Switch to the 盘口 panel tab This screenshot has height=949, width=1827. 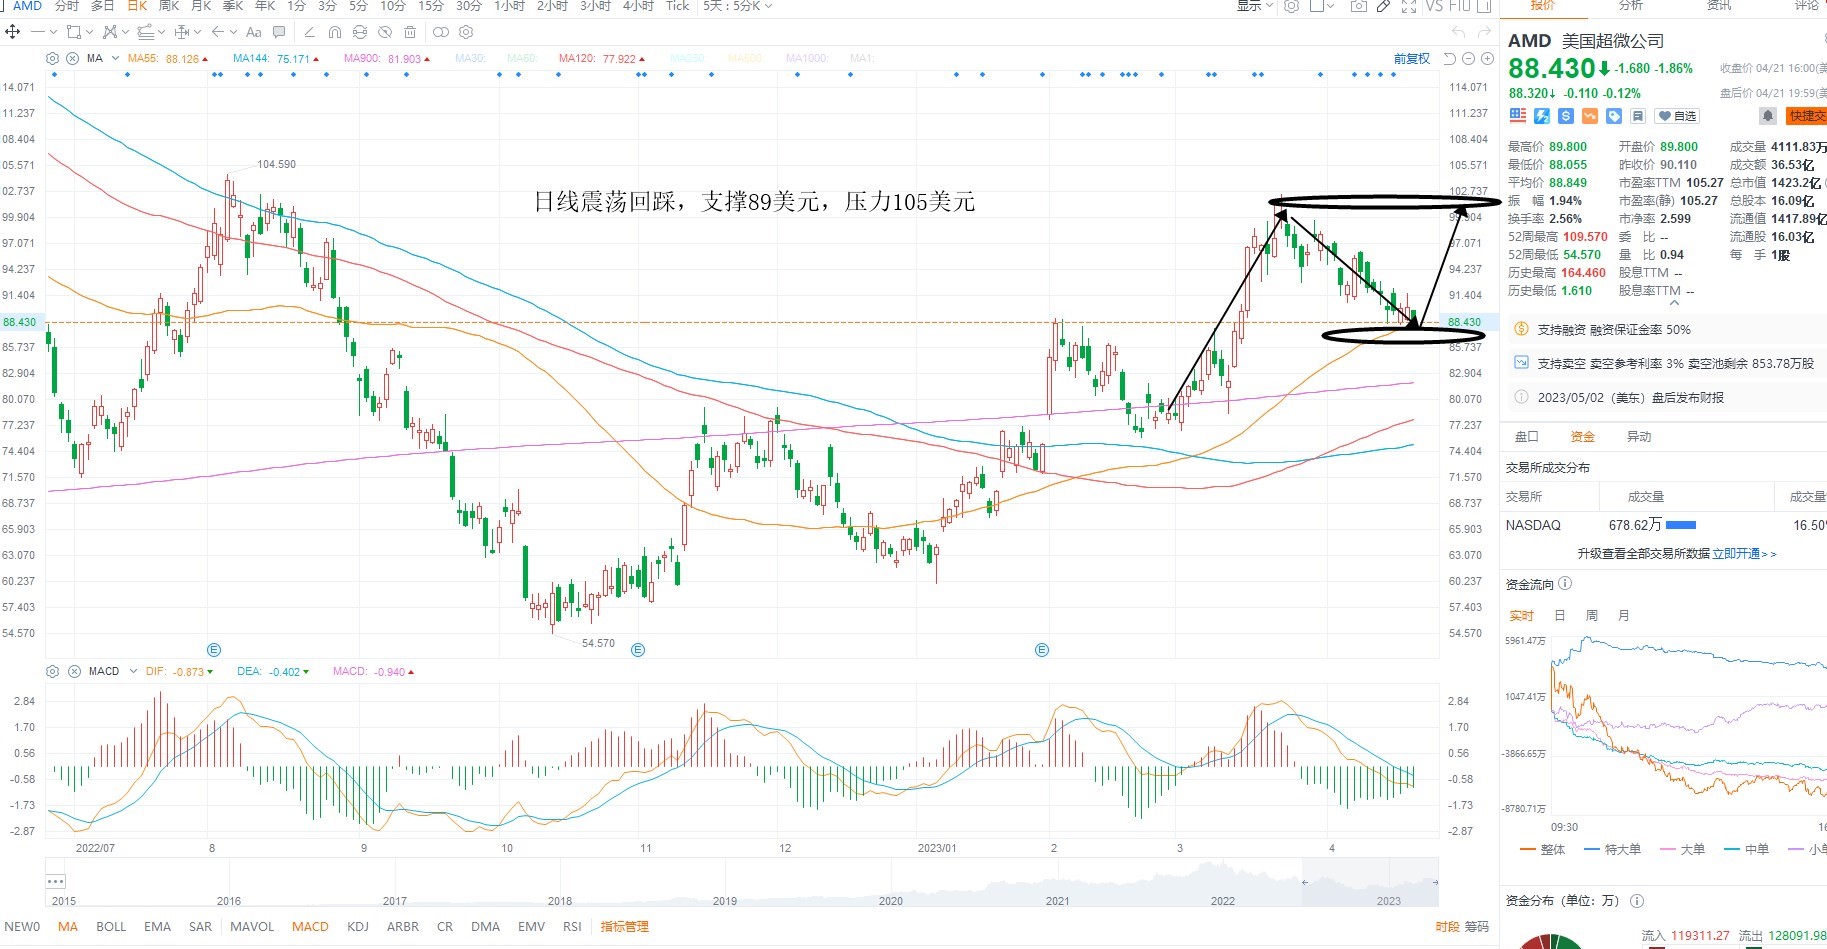[x=1527, y=436]
